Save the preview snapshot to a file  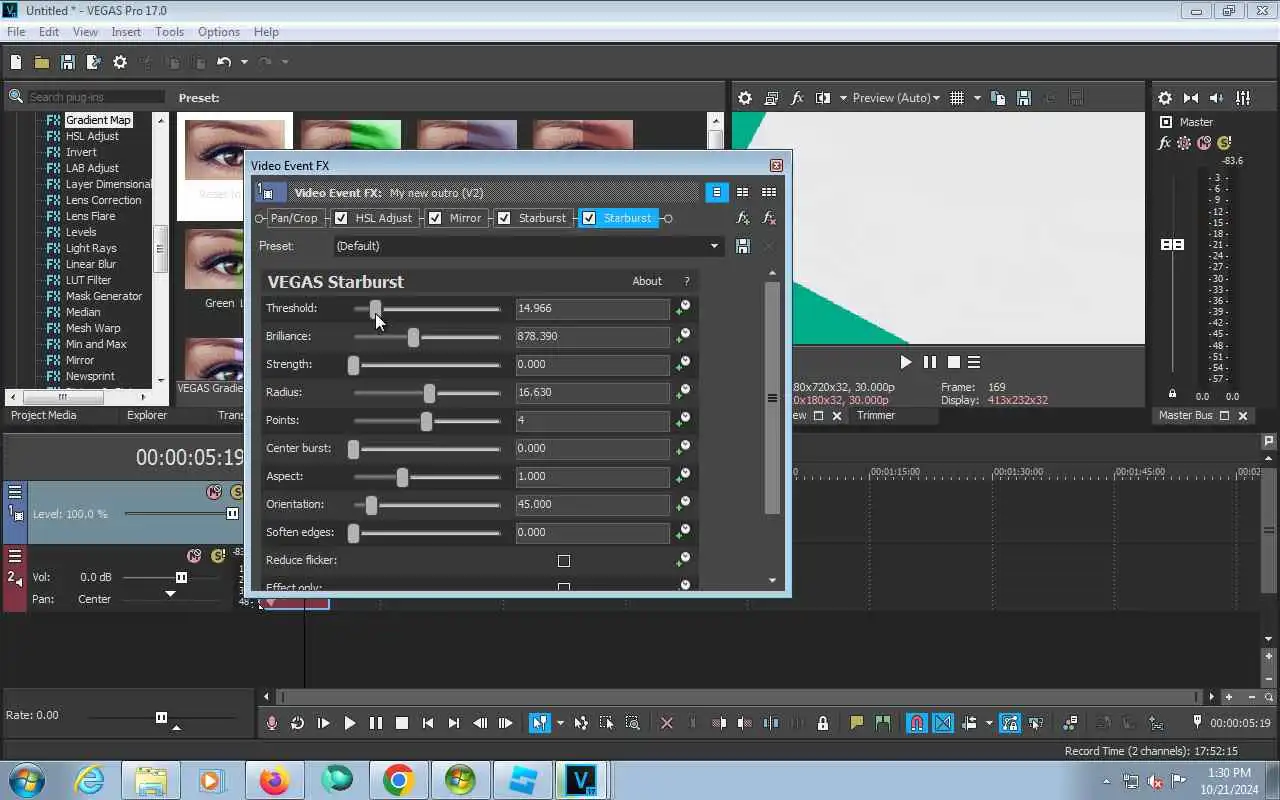click(1024, 98)
